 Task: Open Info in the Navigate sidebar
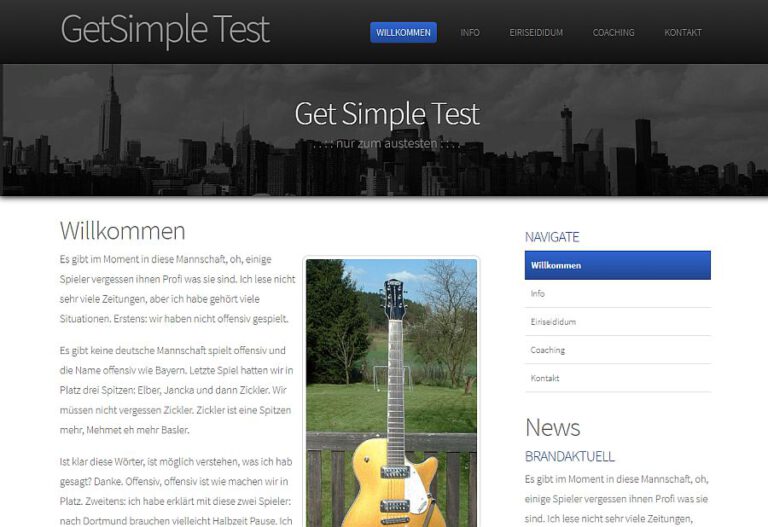(618, 293)
